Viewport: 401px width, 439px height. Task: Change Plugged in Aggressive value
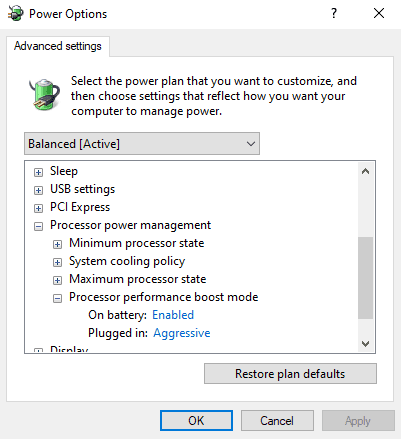182,333
